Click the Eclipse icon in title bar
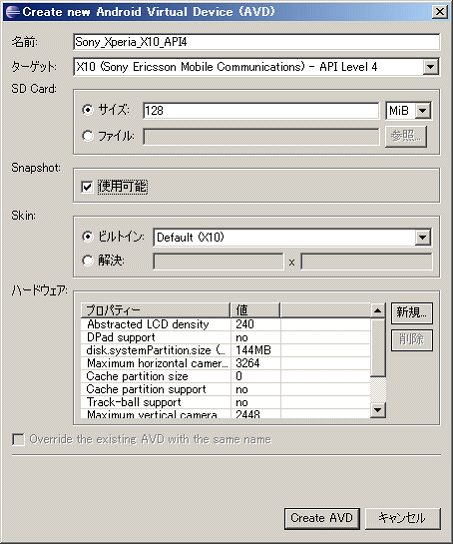The width and height of the screenshot is (453, 544). pos(13,12)
